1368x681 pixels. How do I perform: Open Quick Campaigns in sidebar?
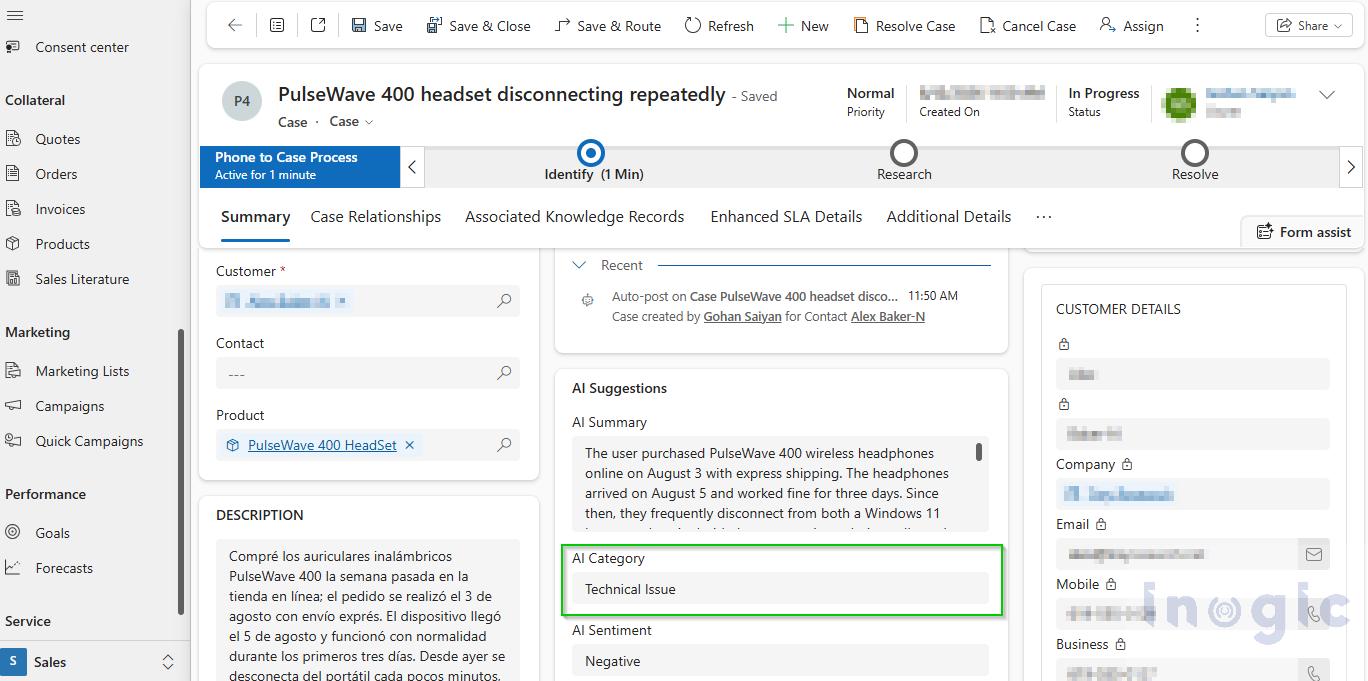pyautogui.click(x=89, y=441)
